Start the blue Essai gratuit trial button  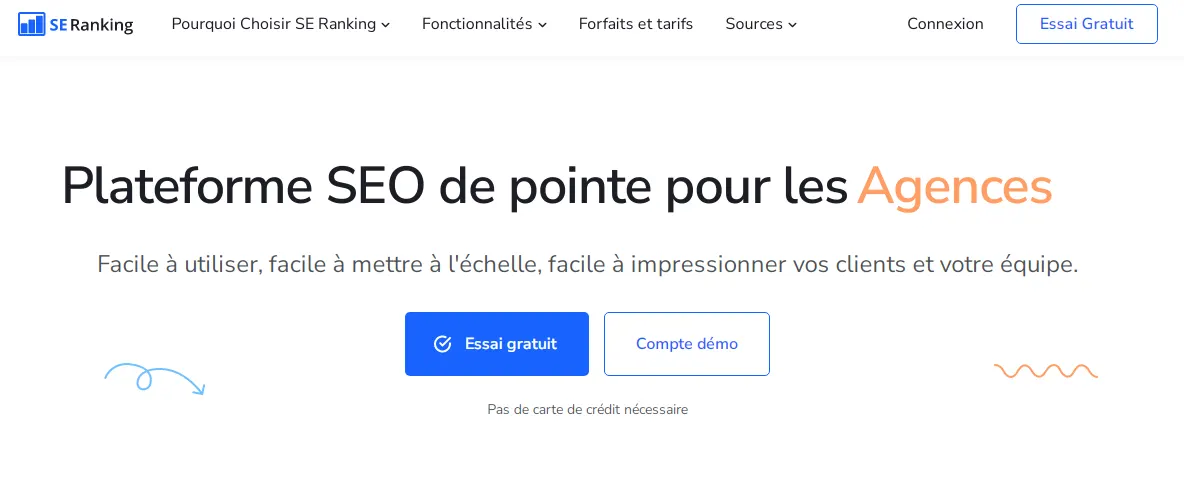(x=497, y=344)
